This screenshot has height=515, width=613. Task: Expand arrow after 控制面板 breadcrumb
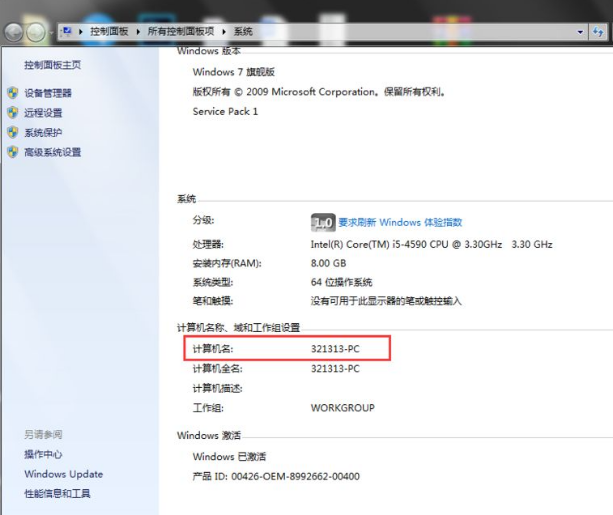(x=138, y=32)
